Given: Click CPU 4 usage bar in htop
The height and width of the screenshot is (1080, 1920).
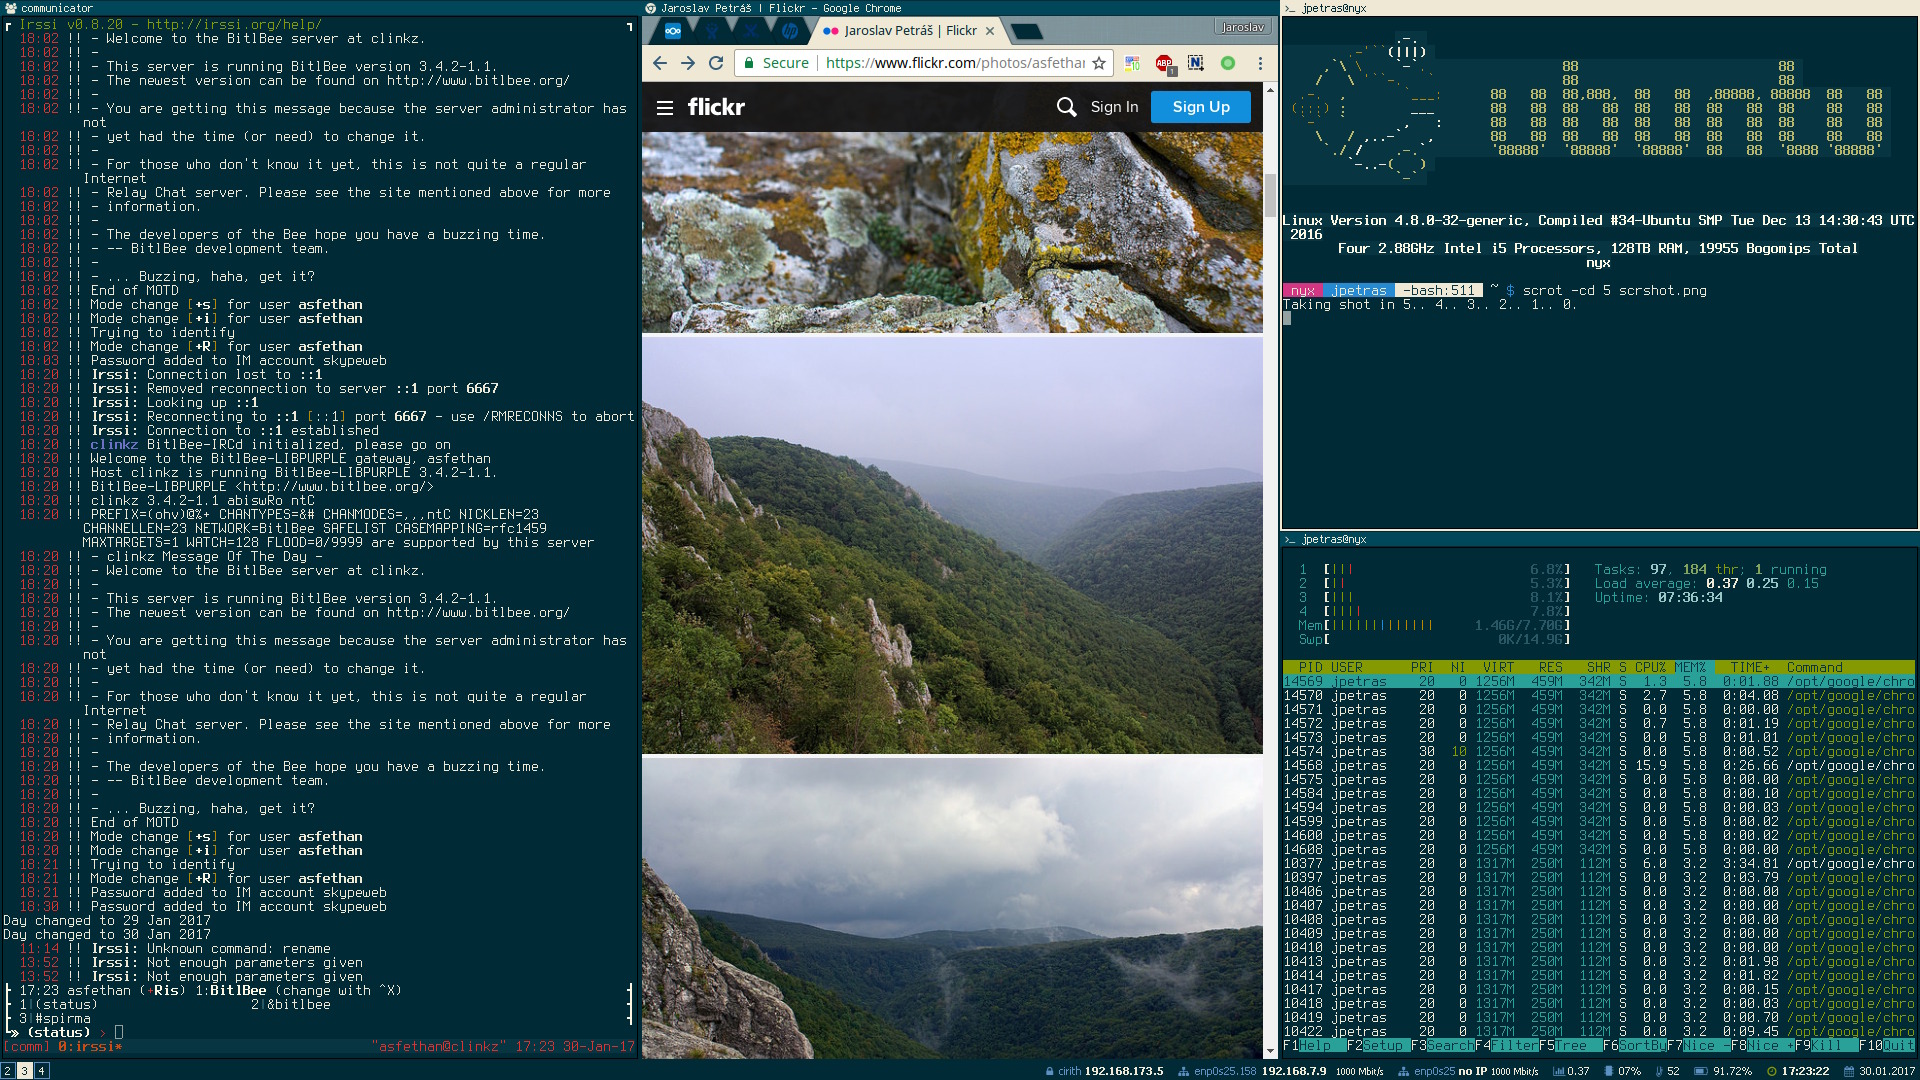Looking at the screenshot, I should click(x=1434, y=611).
